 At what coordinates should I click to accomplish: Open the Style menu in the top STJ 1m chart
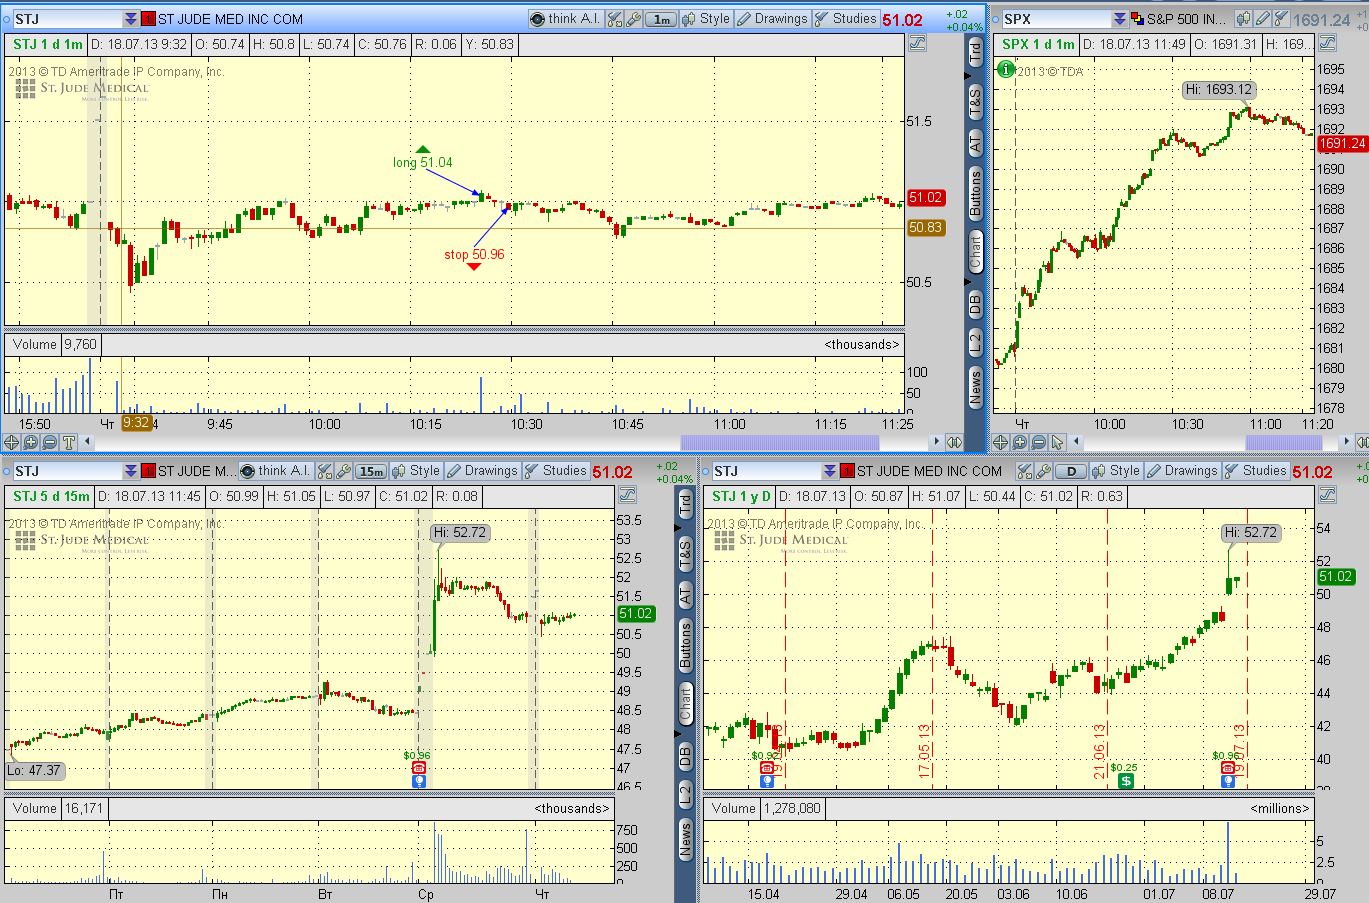click(706, 19)
